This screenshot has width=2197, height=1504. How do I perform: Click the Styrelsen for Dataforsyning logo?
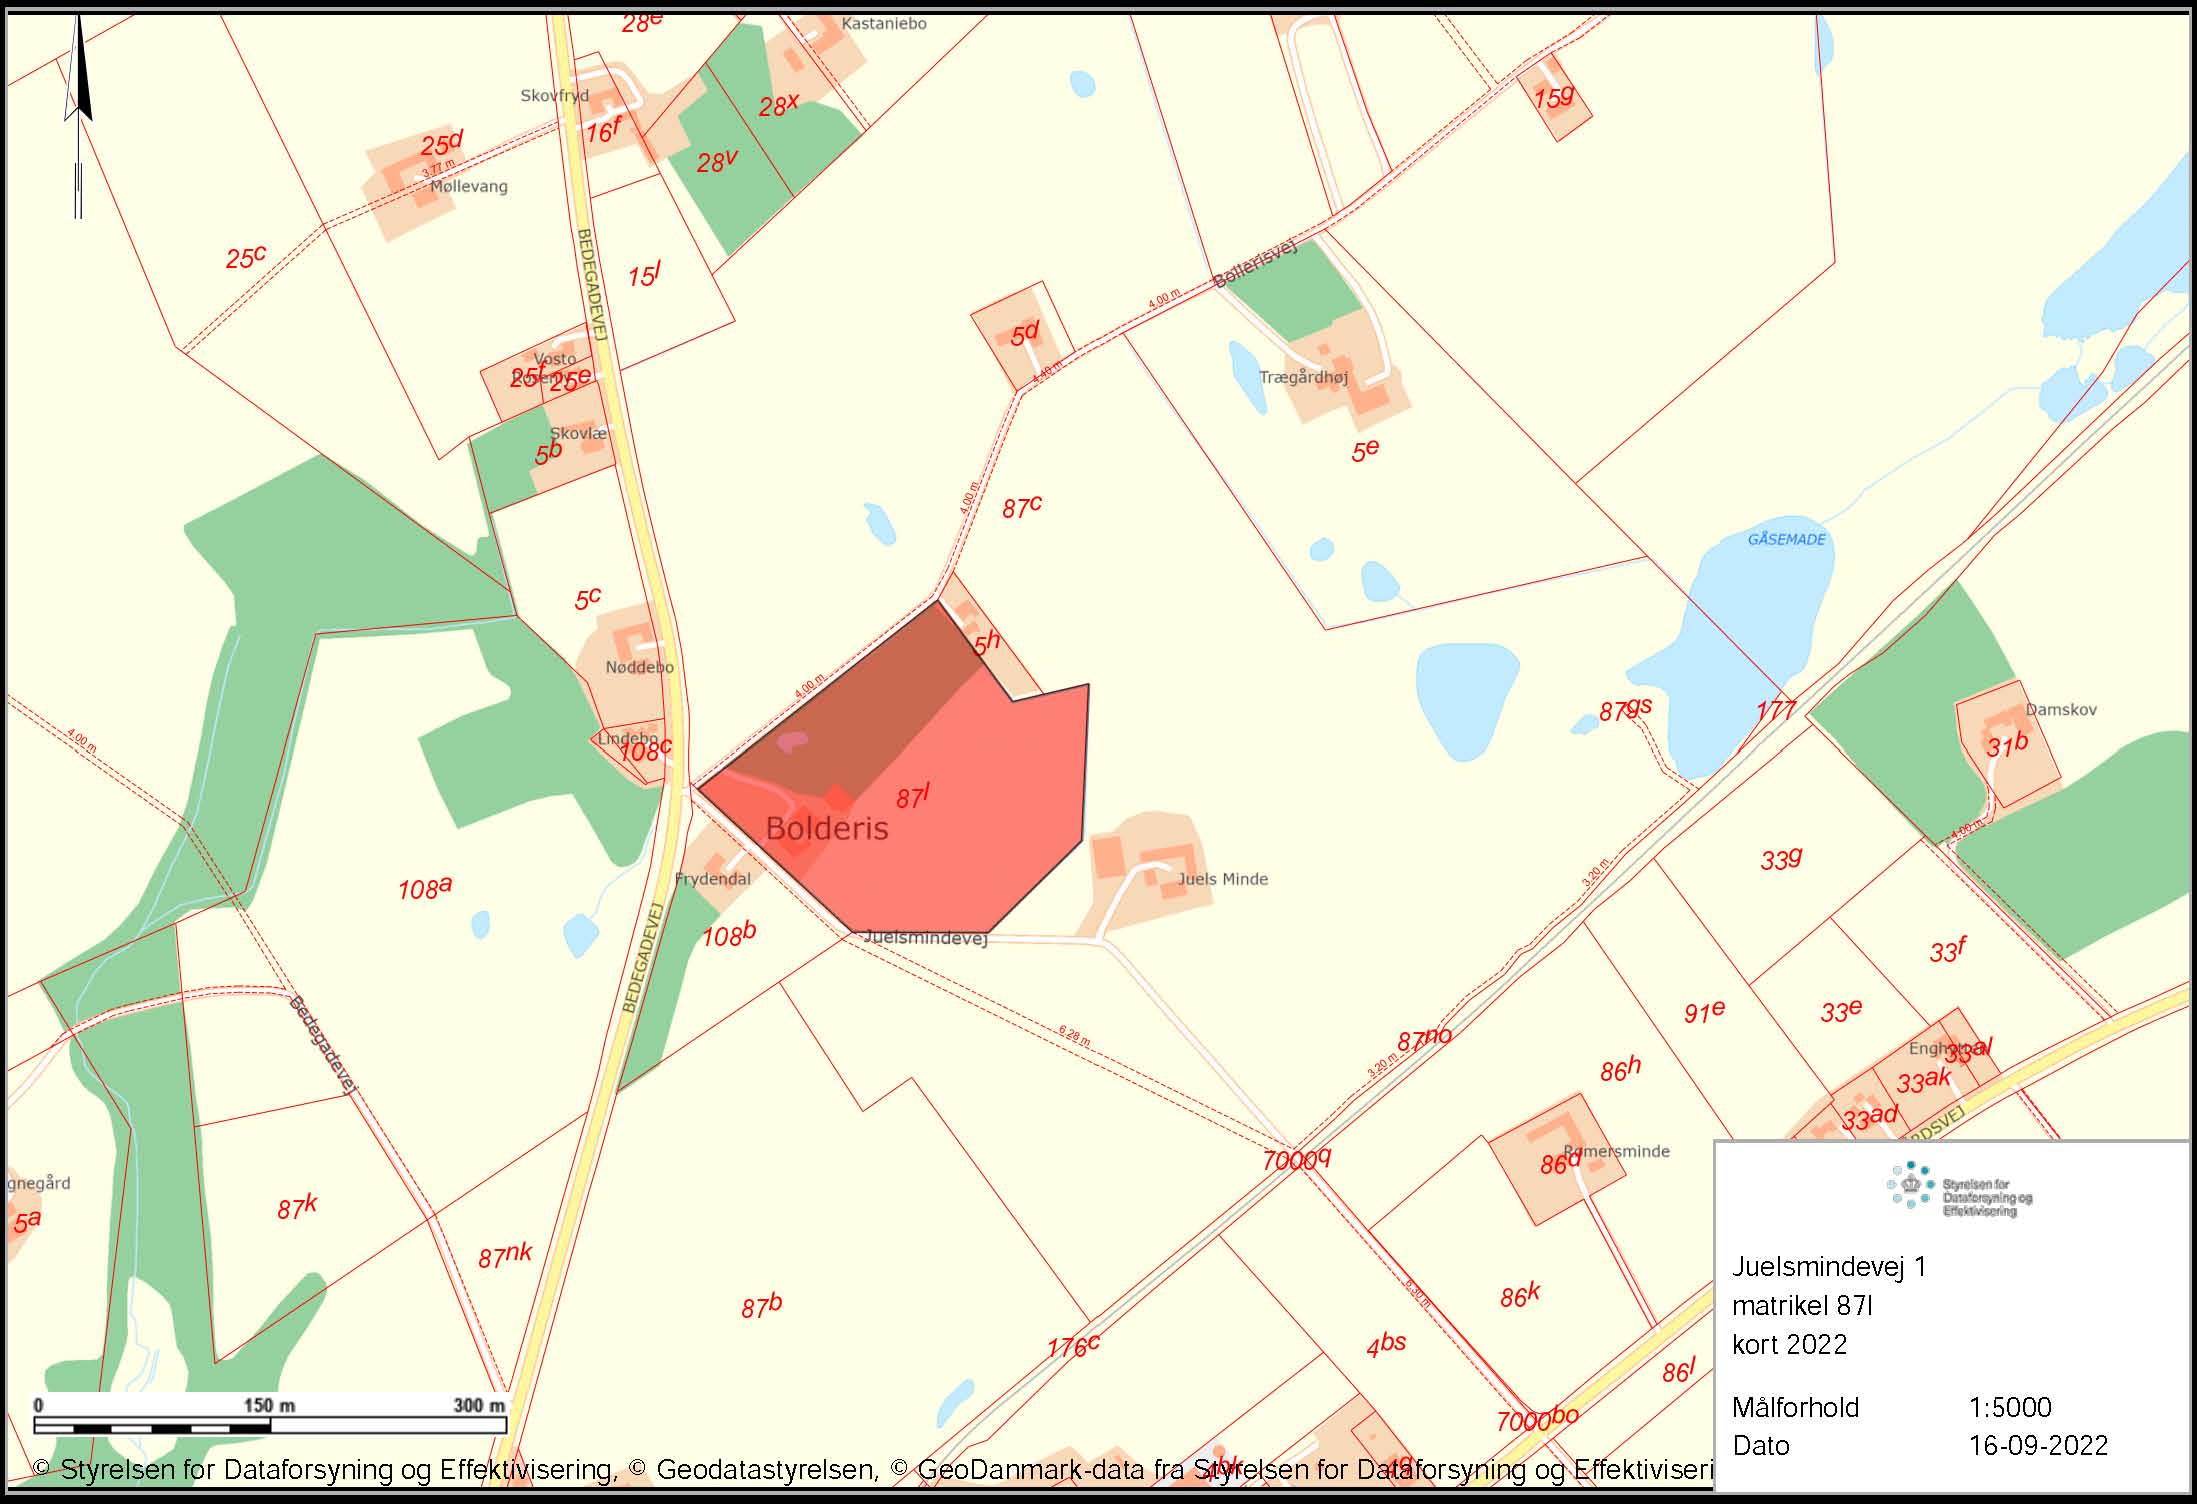[1959, 1189]
